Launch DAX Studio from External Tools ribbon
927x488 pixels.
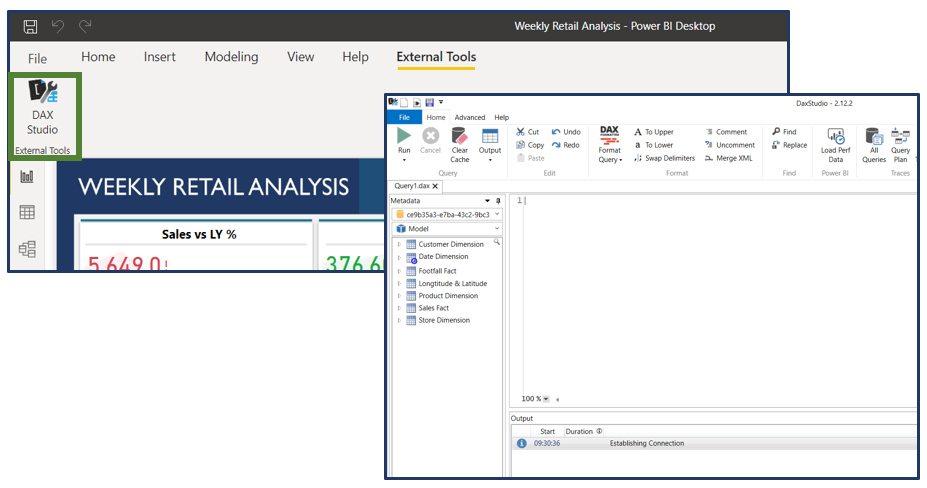click(43, 109)
